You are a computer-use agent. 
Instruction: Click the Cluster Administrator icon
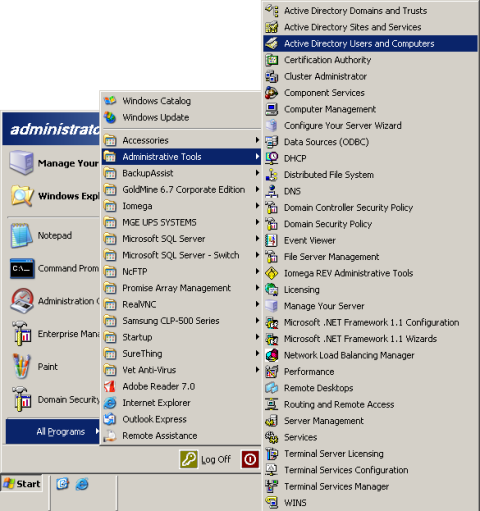tap(272, 76)
